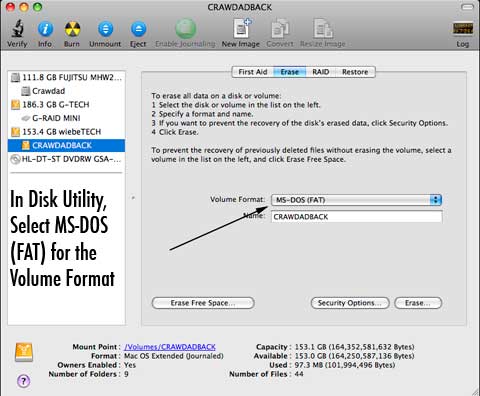This screenshot has height=396, width=480.
Task: Click the Name input field
Action: coord(357,217)
